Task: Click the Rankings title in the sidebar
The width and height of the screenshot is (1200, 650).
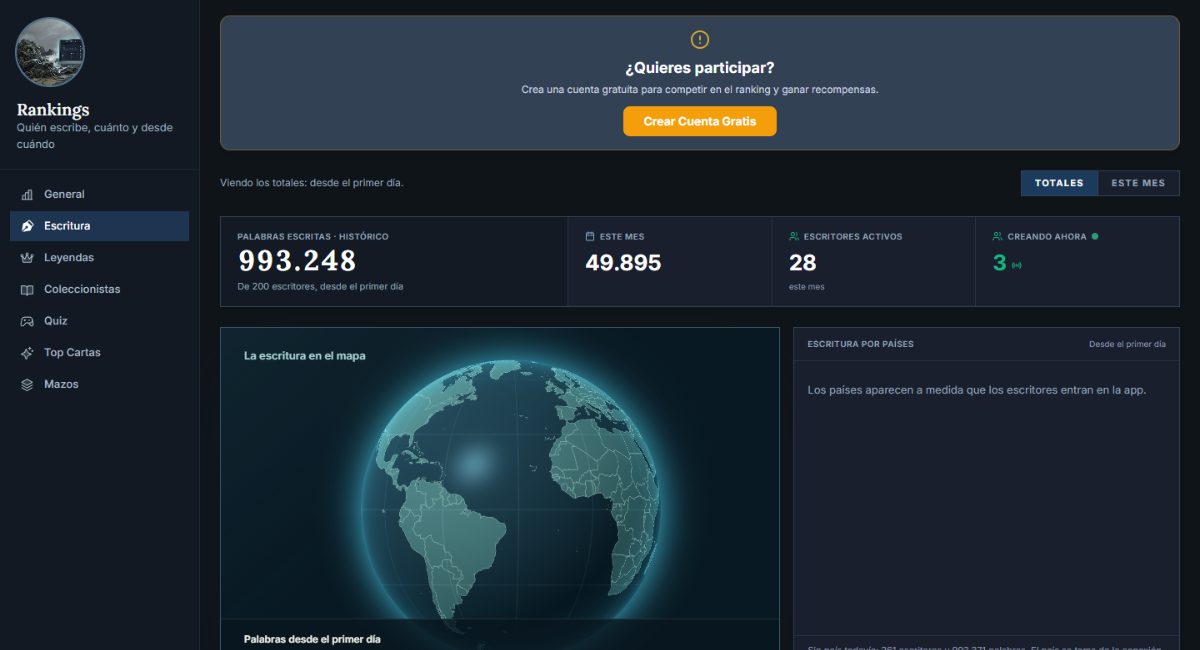Action: pos(53,110)
